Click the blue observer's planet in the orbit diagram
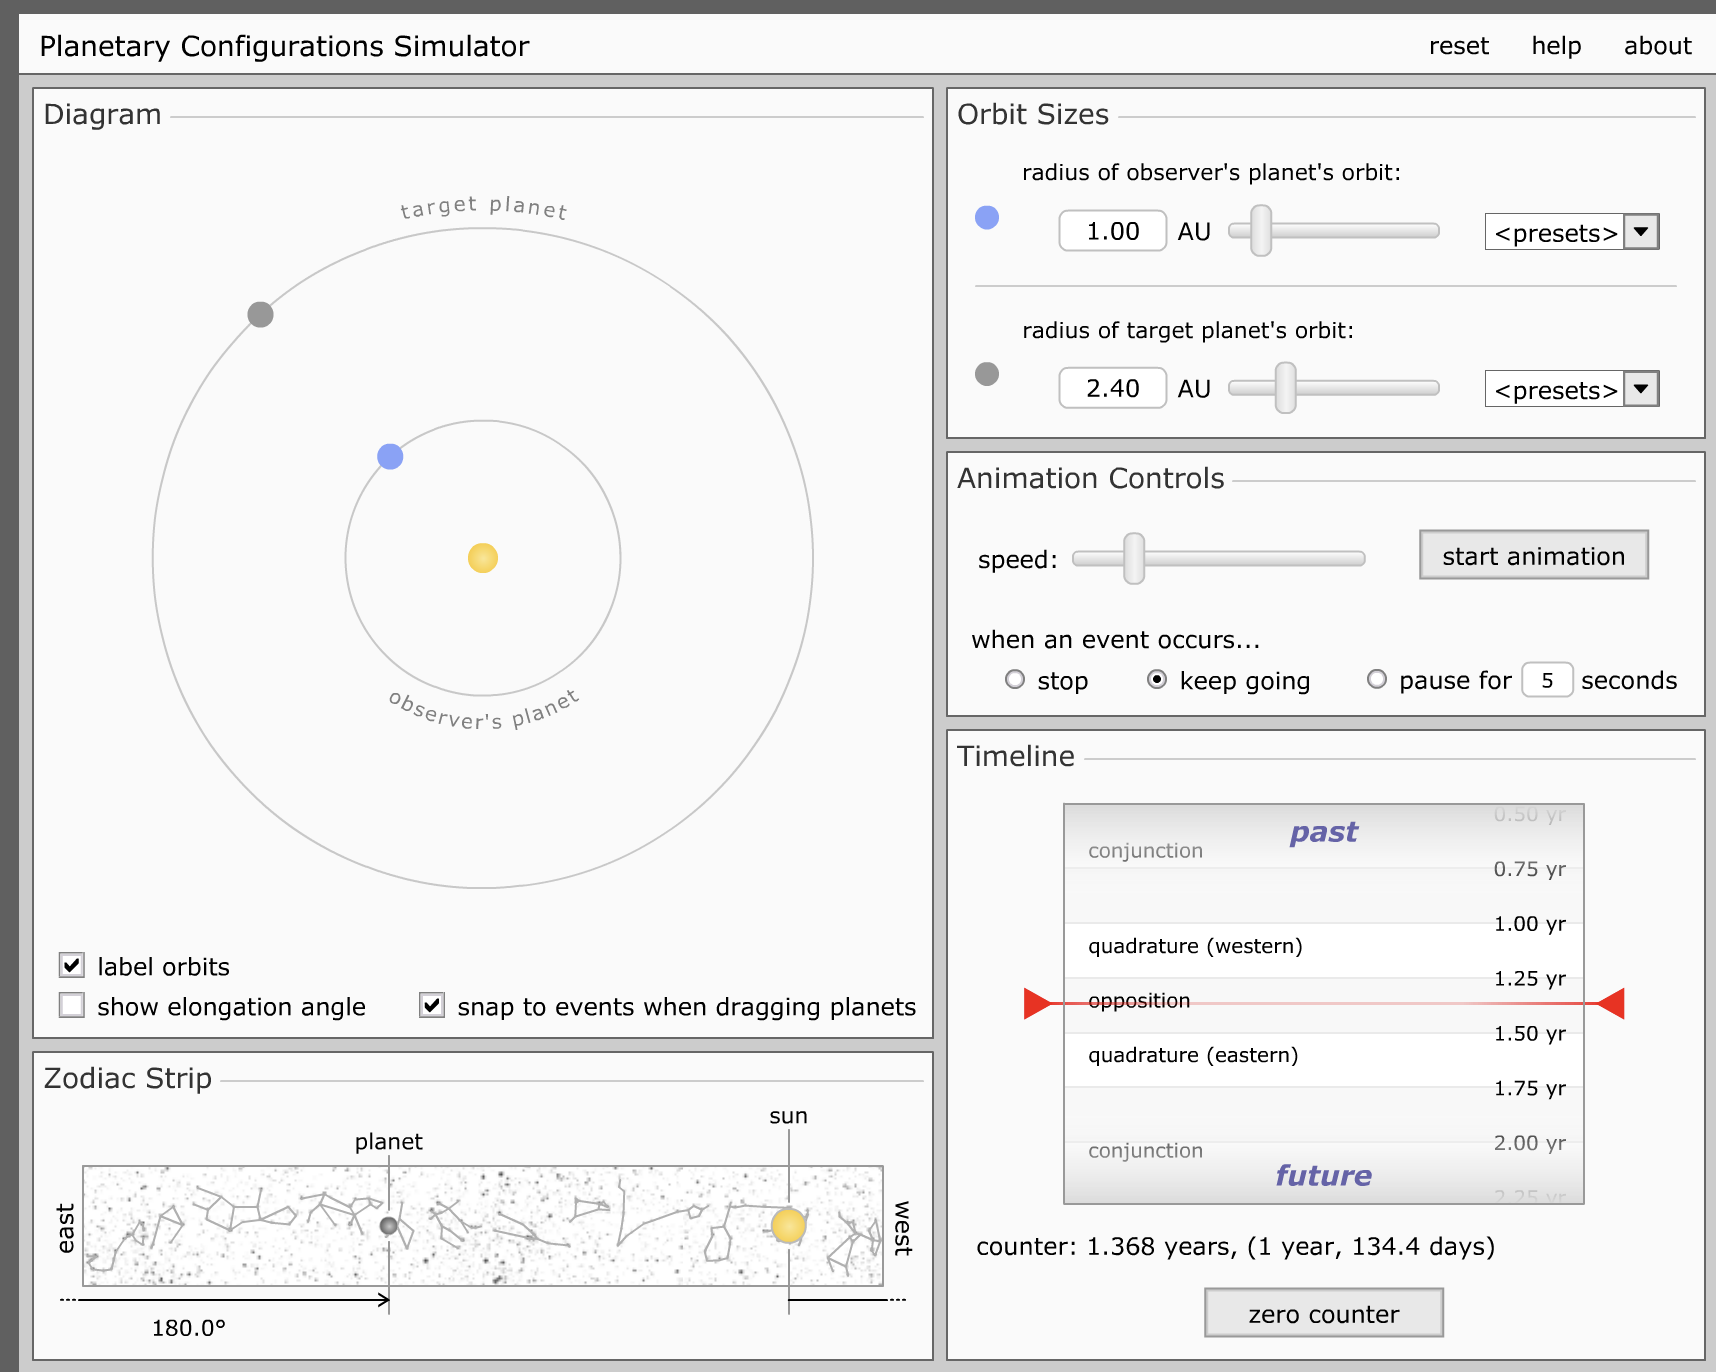The height and width of the screenshot is (1372, 1716). click(x=390, y=457)
